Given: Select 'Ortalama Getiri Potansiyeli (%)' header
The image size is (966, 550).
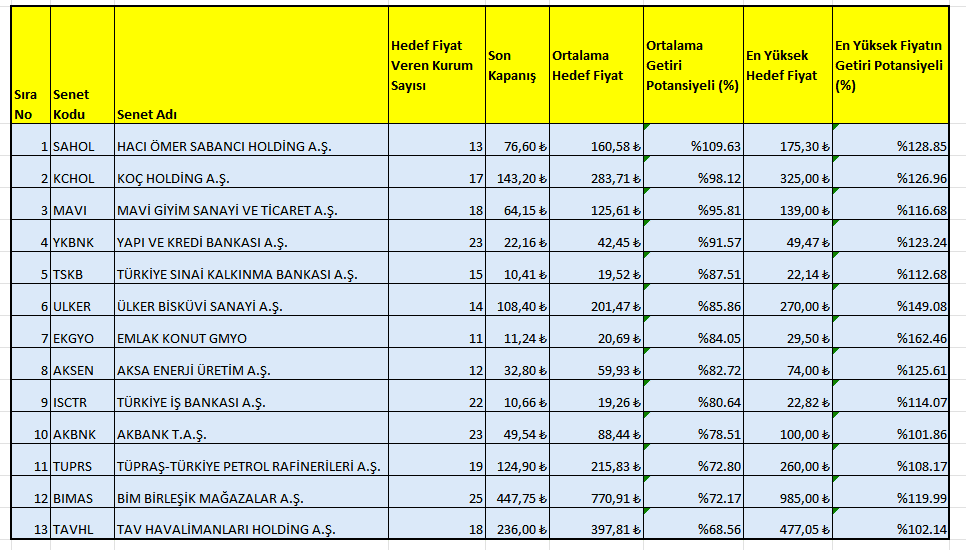Looking at the screenshot, I should click(694, 65).
